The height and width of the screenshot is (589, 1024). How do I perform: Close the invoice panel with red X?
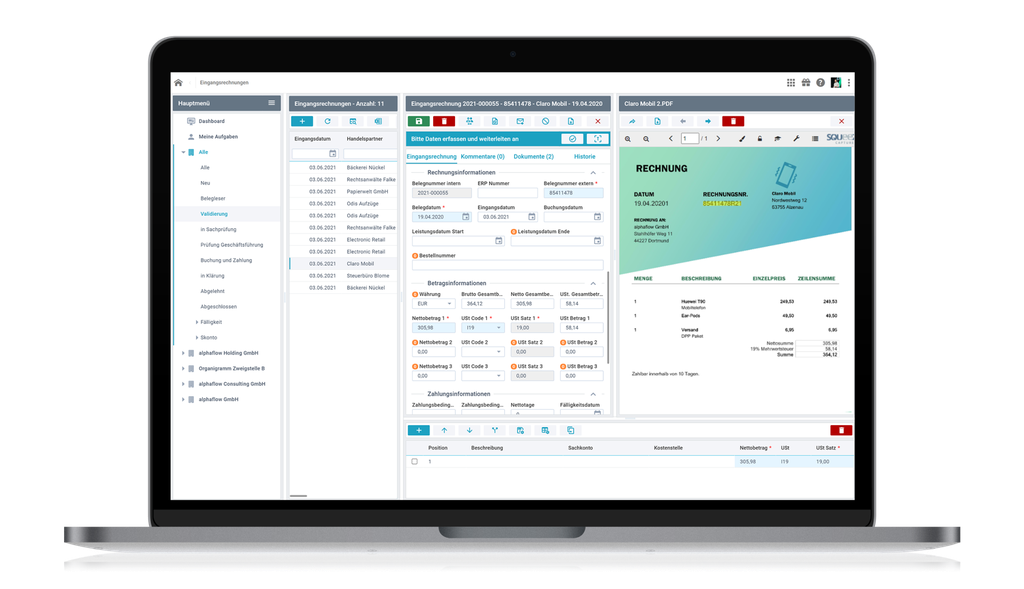tap(598, 121)
